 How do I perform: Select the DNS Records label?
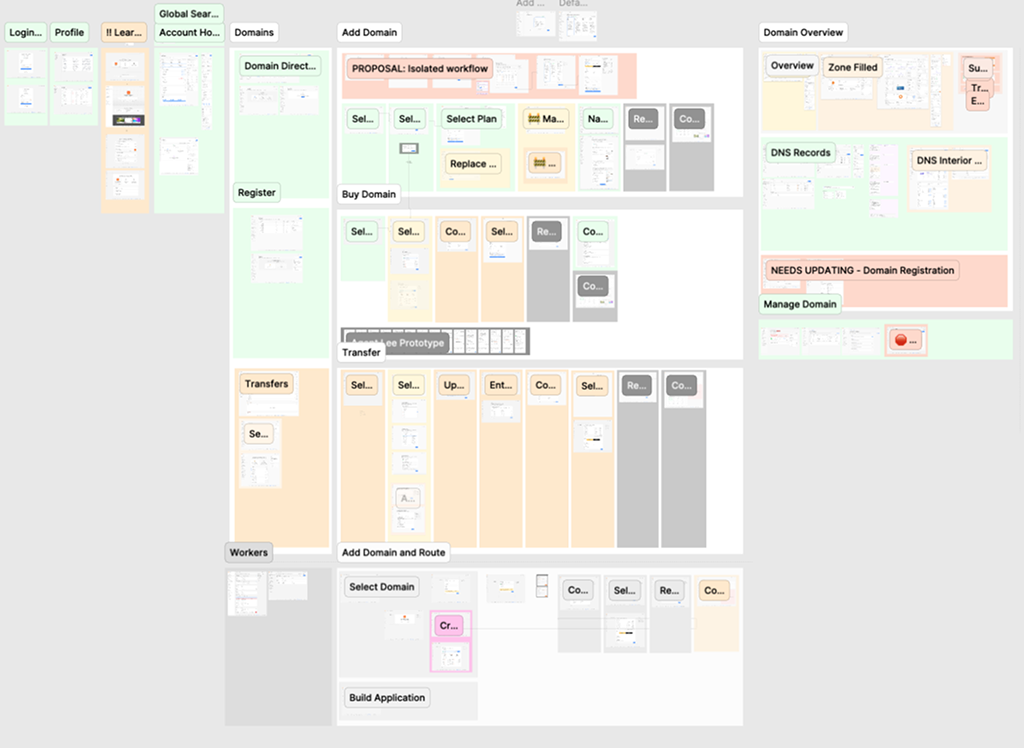801,153
